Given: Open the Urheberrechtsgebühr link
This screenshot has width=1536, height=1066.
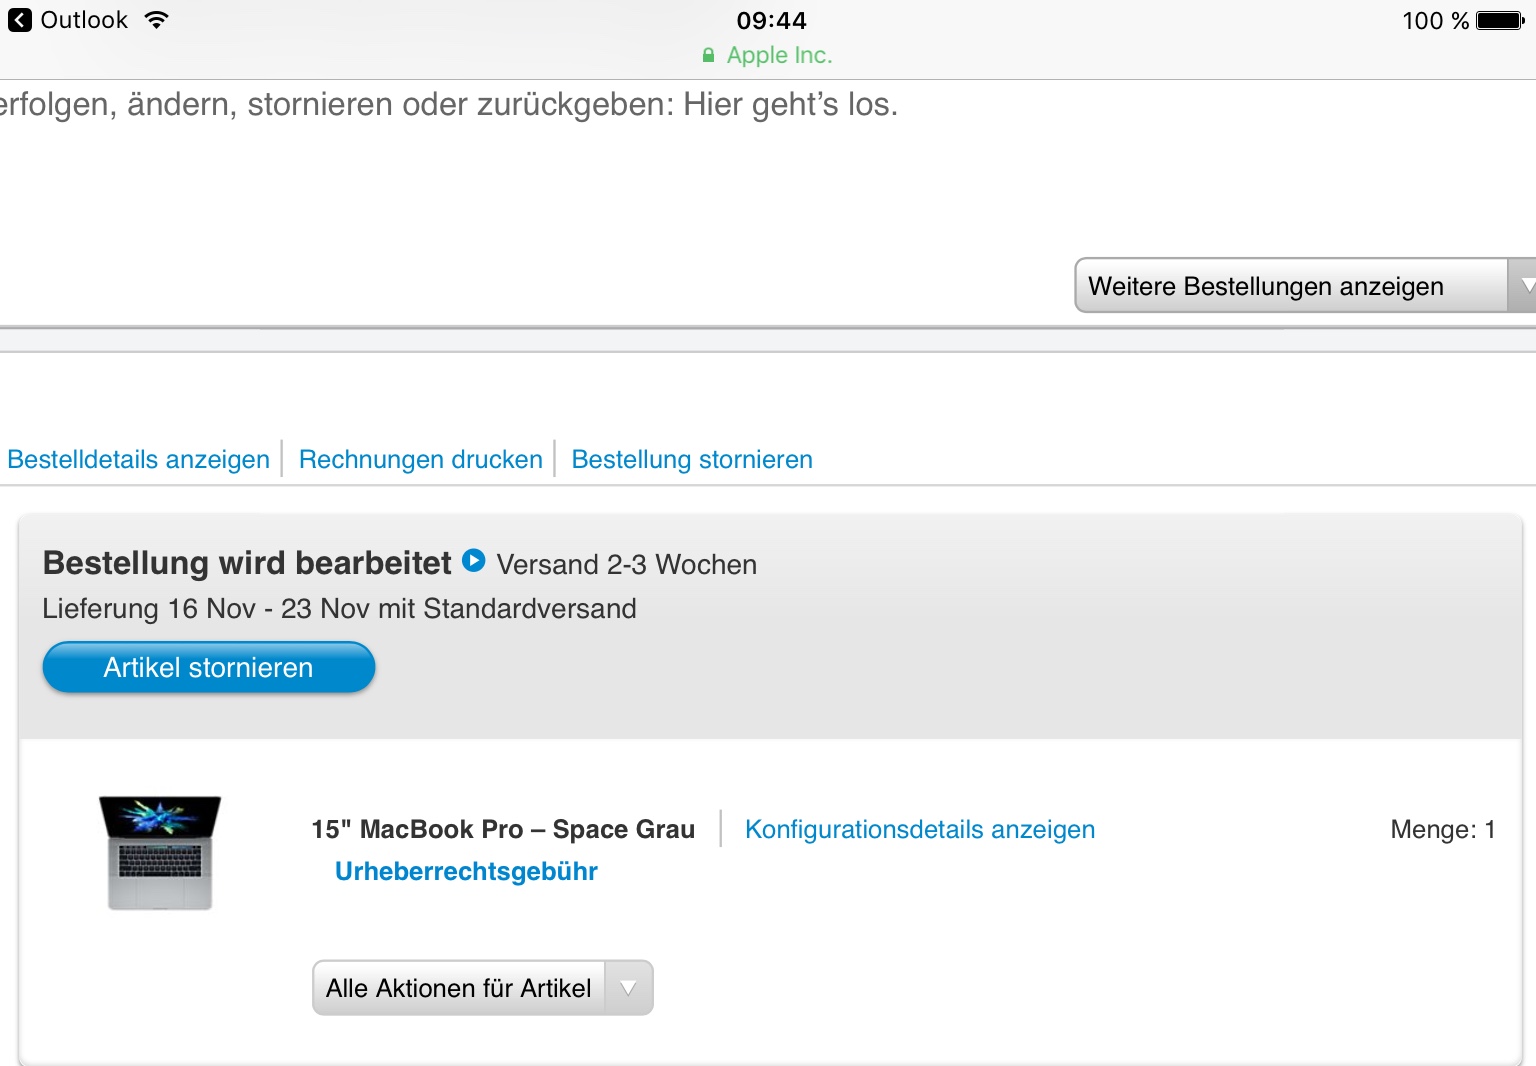Looking at the screenshot, I should (466, 871).
